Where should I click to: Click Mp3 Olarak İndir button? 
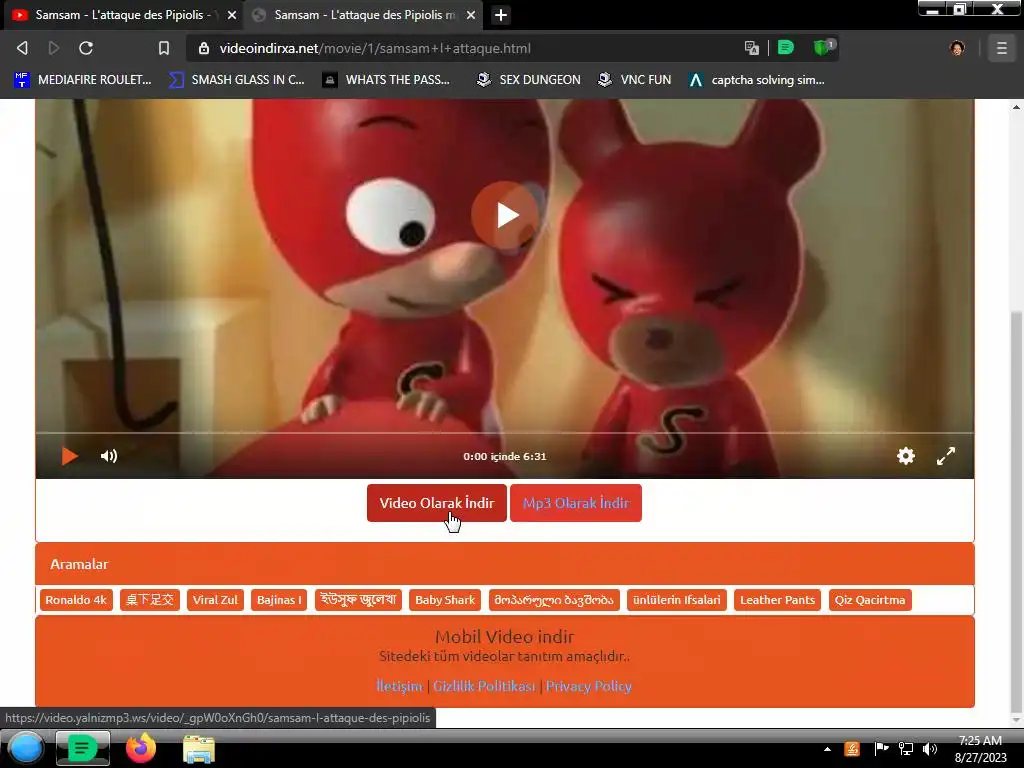[x=576, y=503]
